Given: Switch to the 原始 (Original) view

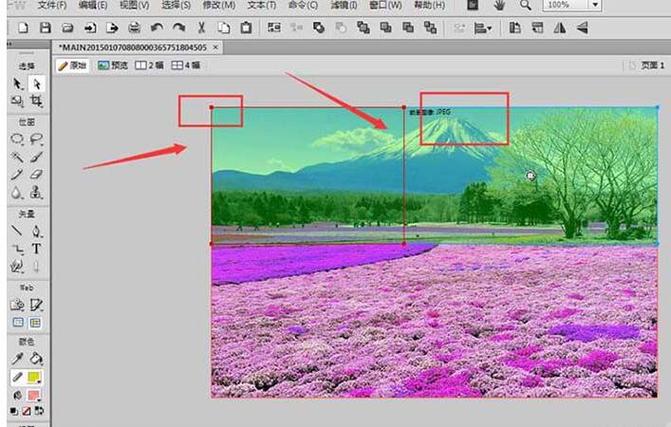Looking at the screenshot, I should click(x=74, y=65).
